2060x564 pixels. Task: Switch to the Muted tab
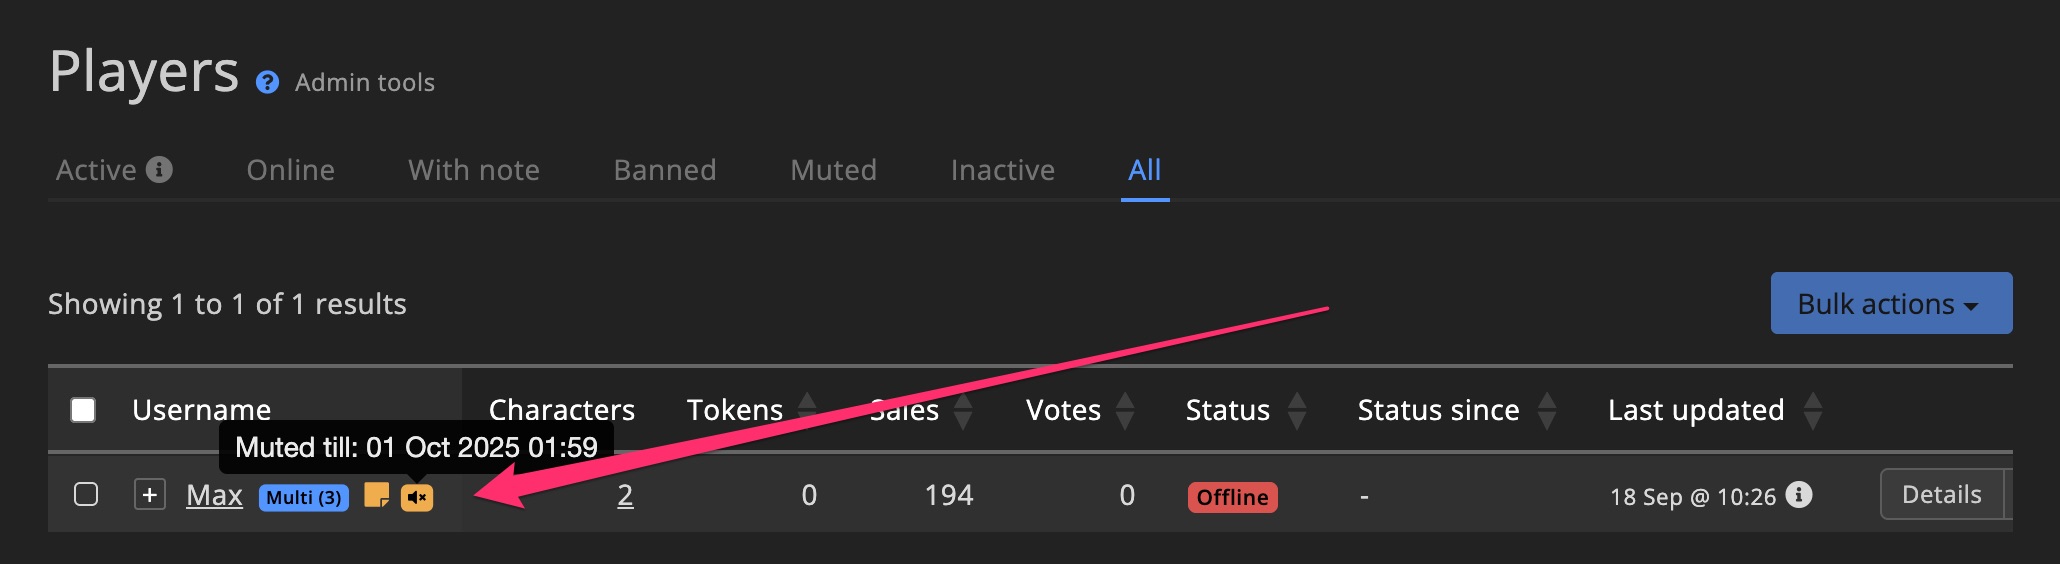pos(833,170)
